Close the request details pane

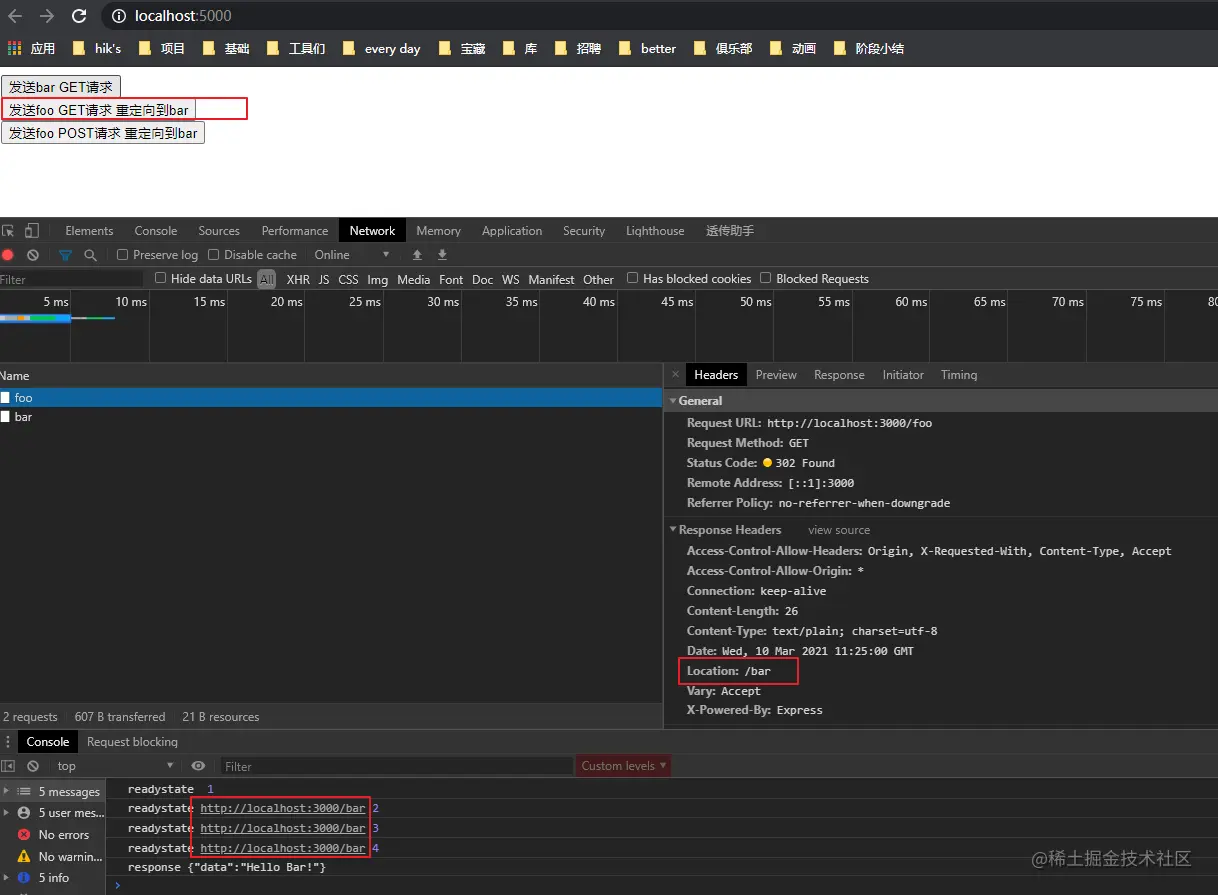coord(675,374)
